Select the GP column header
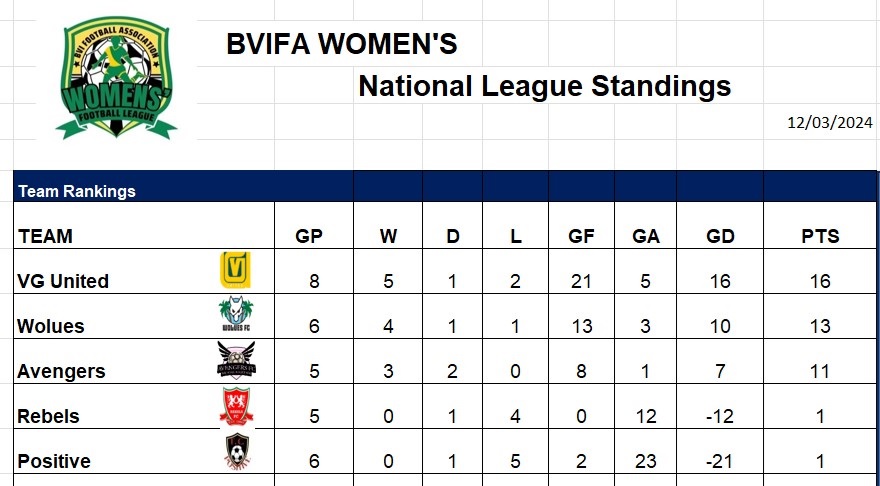Screen dimensions: 880x486 (309, 236)
